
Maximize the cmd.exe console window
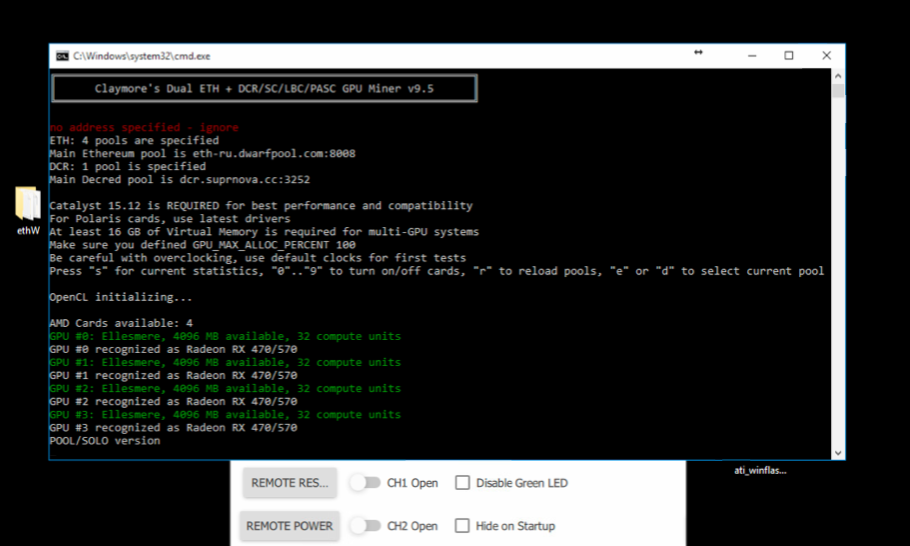click(789, 56)
